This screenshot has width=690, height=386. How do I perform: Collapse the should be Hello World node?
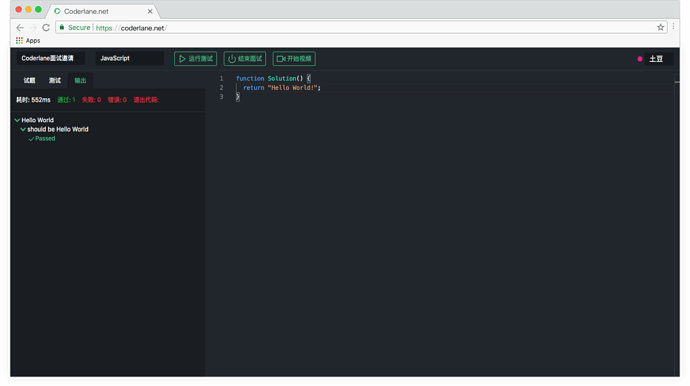click(x=23, y=129)
